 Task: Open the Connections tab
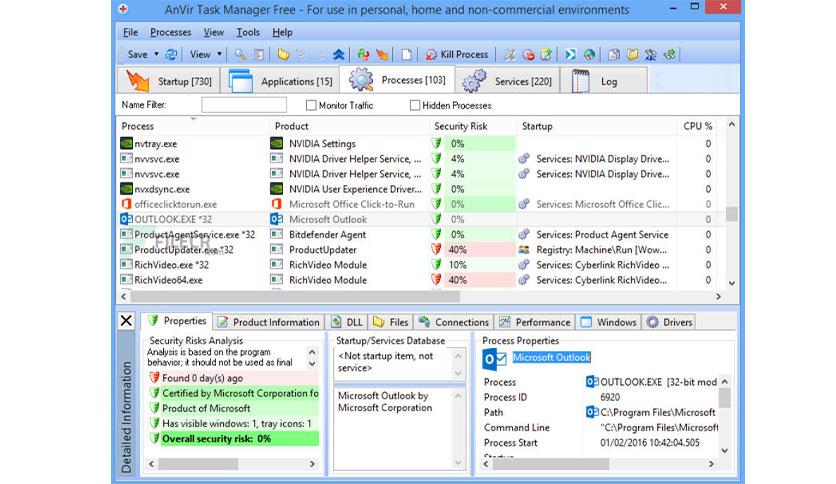point(453,322)
